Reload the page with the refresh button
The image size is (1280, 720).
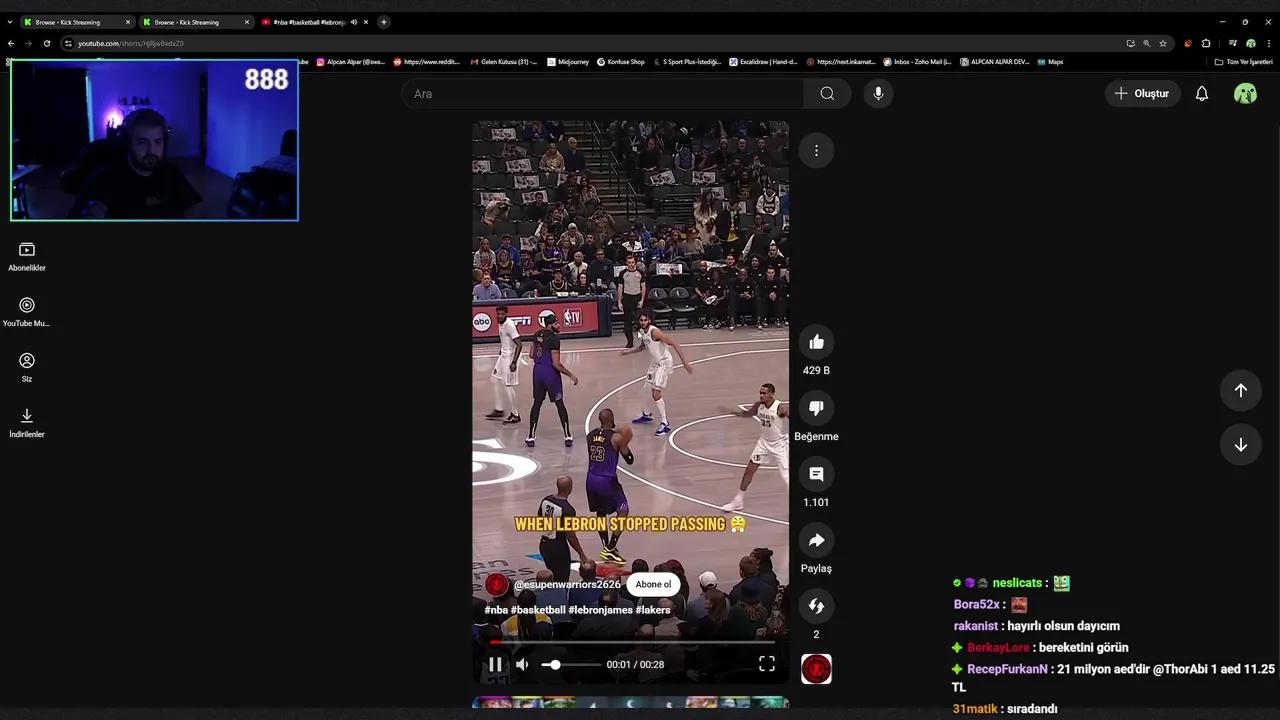[x=46, y=43]
